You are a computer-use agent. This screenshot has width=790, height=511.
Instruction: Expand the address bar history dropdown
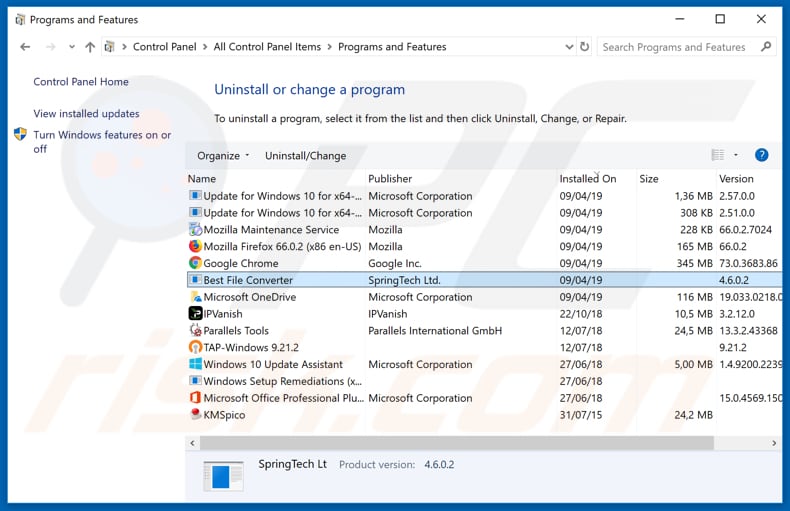[x=569, y=47]
